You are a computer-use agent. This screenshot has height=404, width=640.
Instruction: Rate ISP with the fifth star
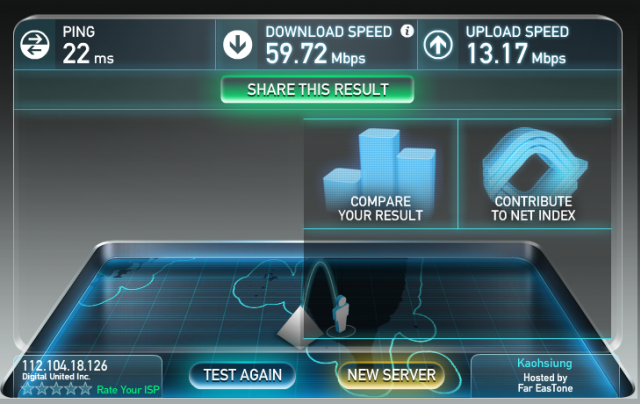tap(85, 389)
